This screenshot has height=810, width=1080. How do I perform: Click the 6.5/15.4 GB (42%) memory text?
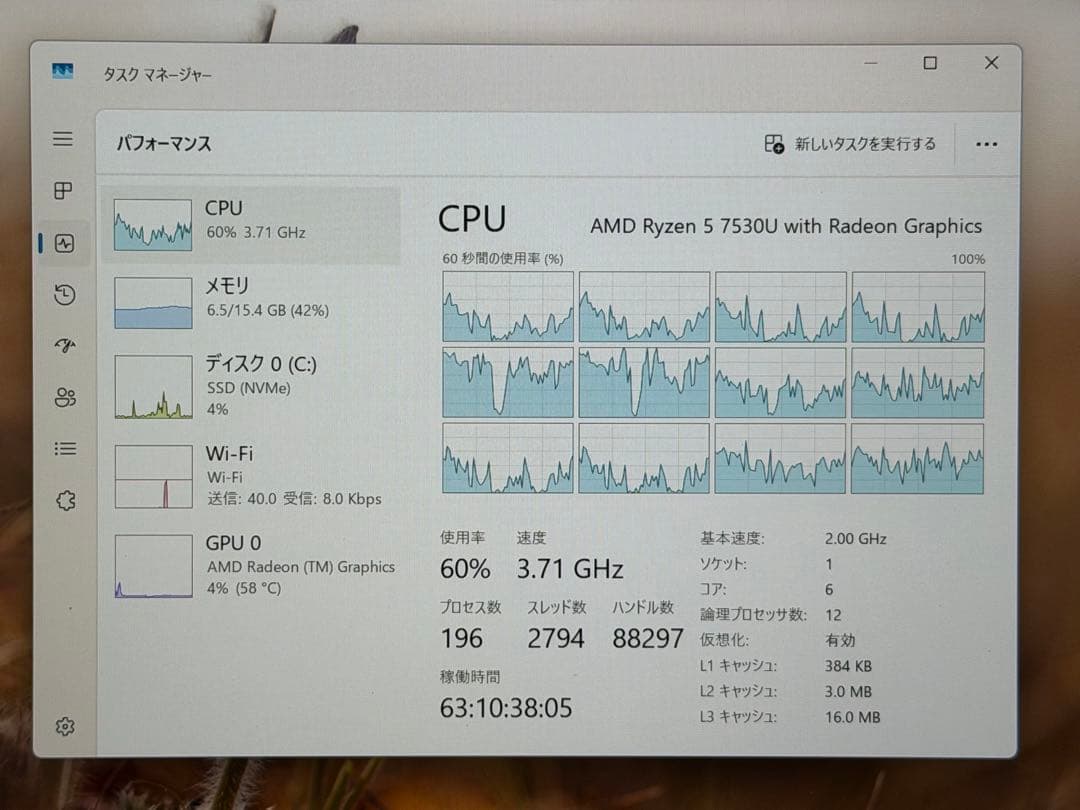pos(268,311)
